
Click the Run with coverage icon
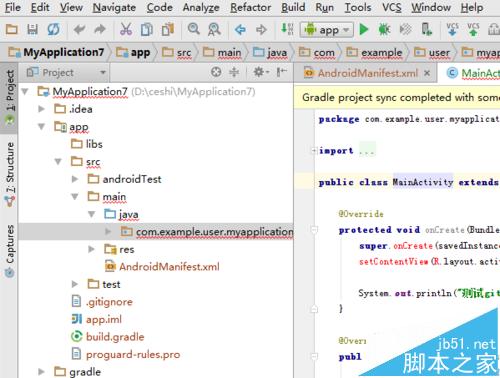tap(405, 30)
